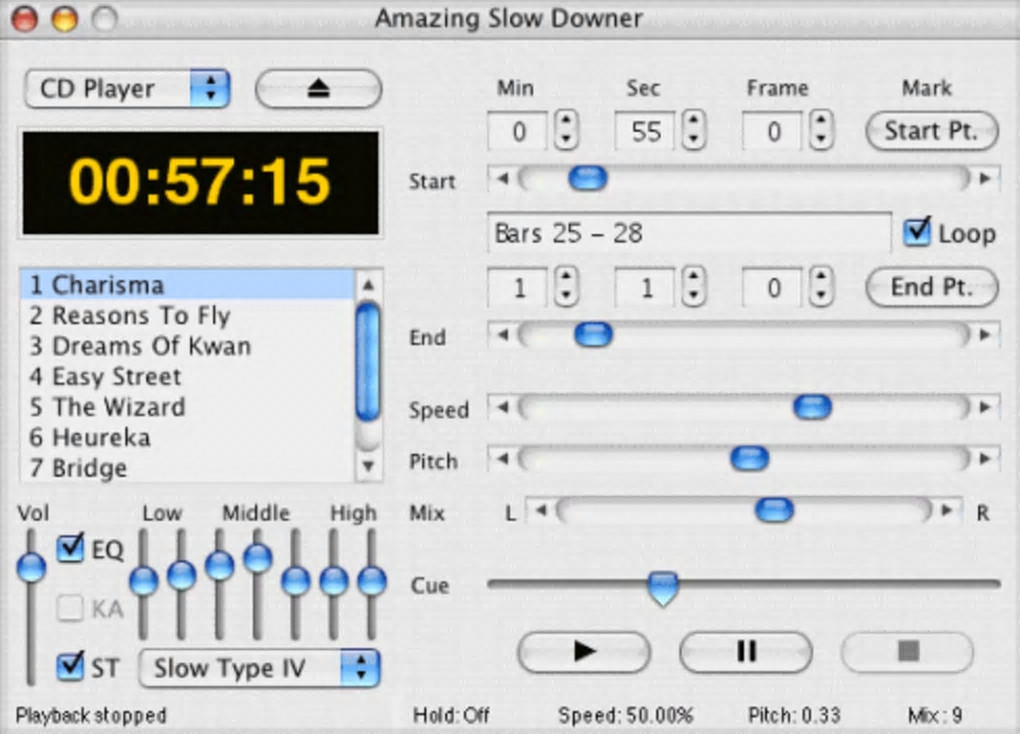This screenshot has width=1020, height=734.
Task: Click the Cue slider handle
Action: pos(662,587)
